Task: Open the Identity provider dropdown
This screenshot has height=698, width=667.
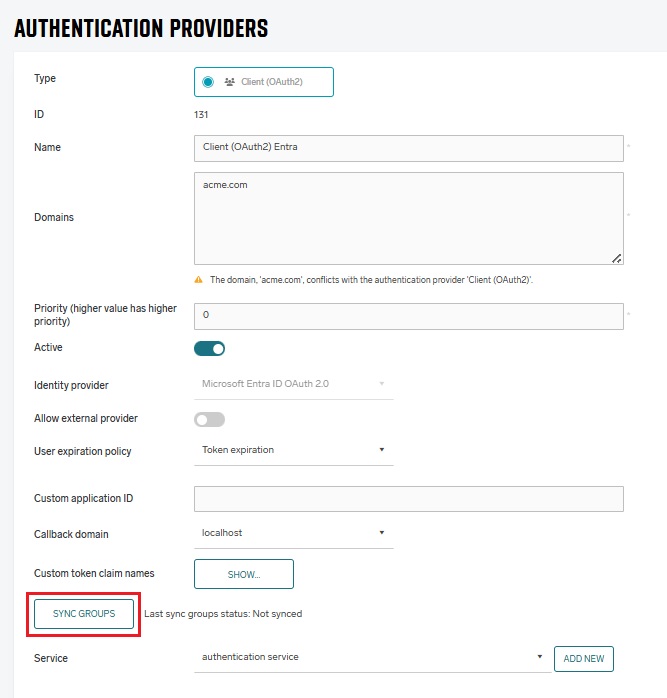Action: [293, 384]
